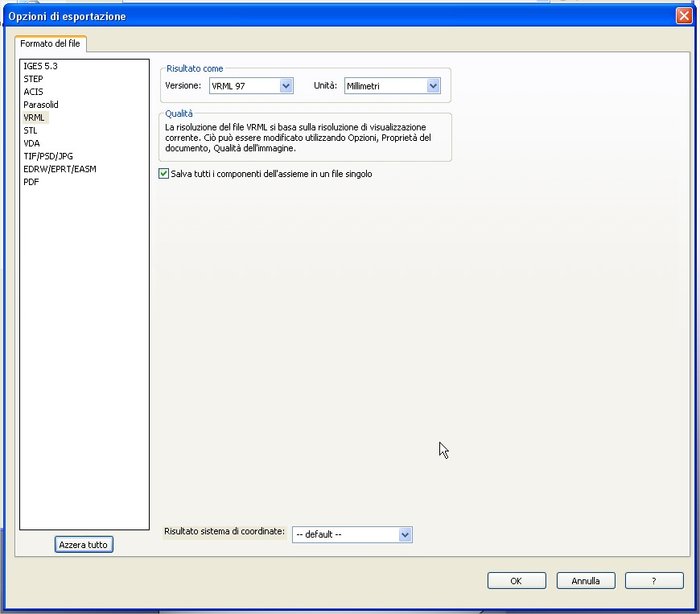This screenshot has width=700, height=614.
Task: Open help with the ? button
Action: click(x=654, y=581)
